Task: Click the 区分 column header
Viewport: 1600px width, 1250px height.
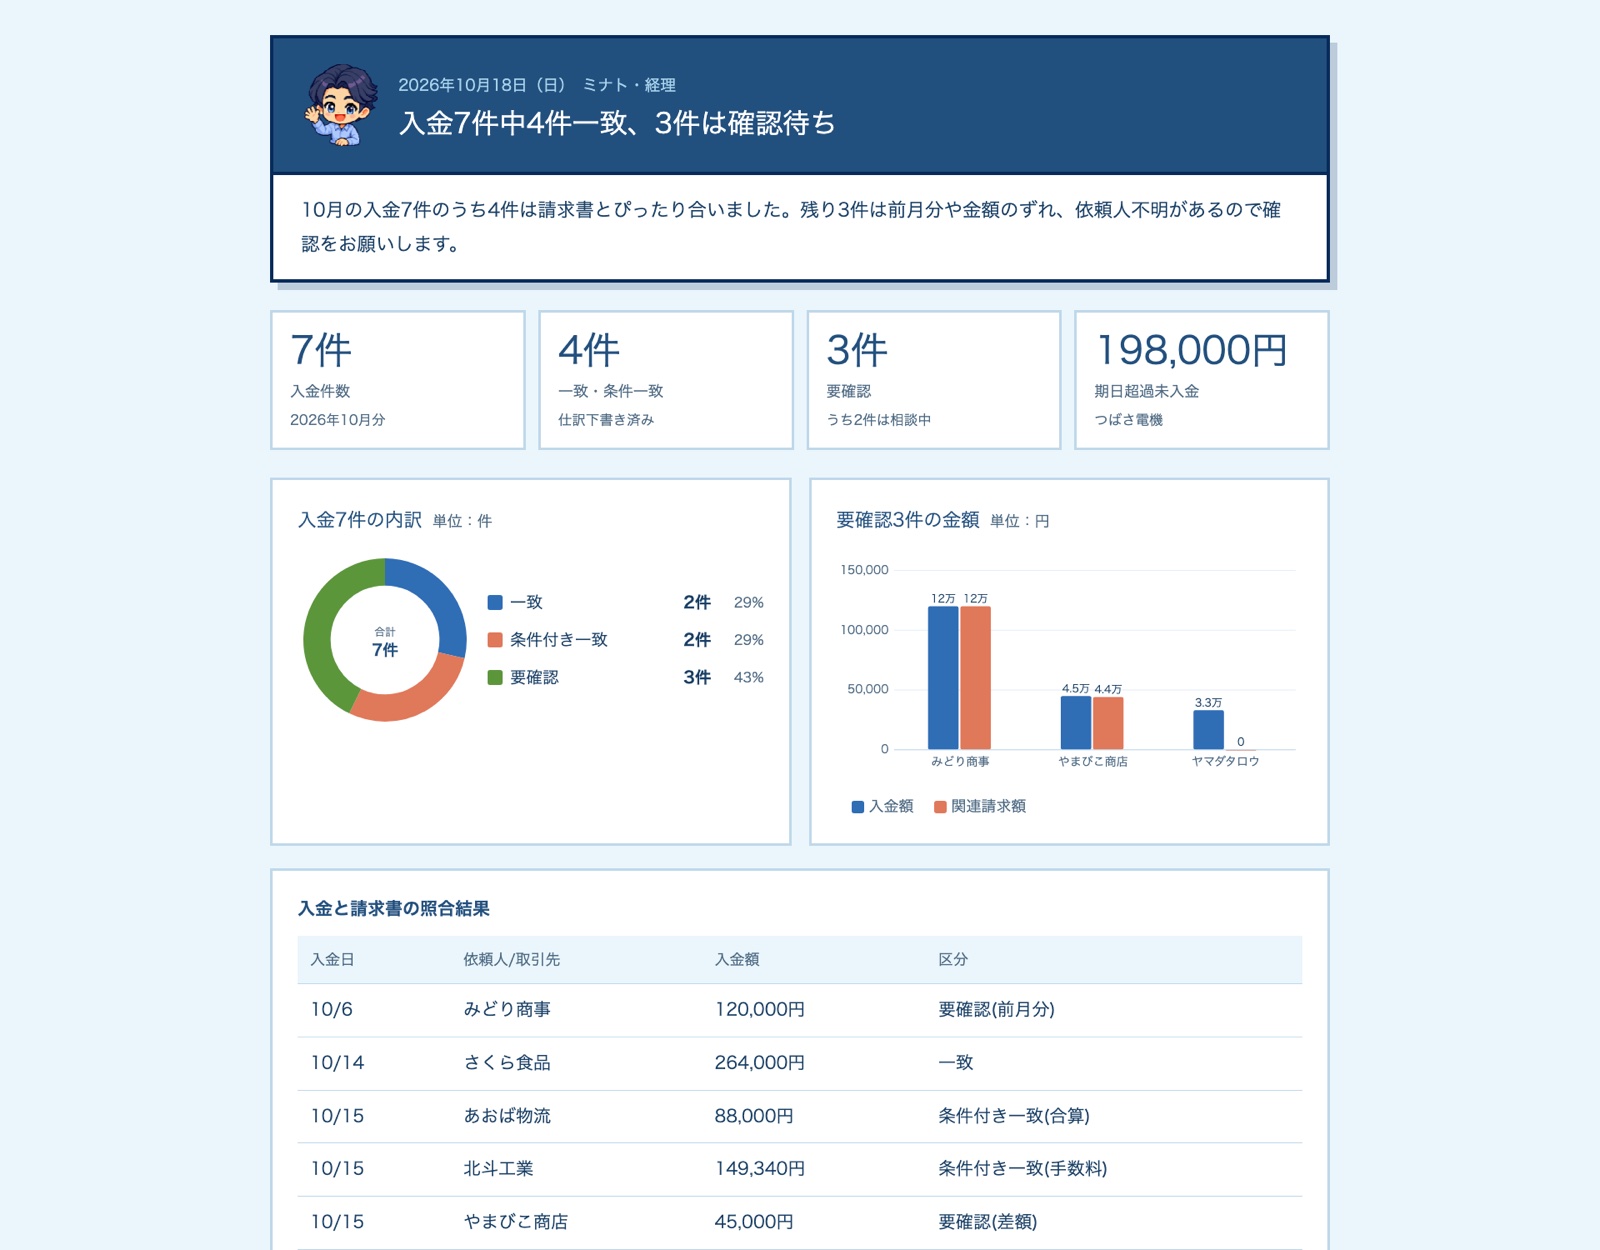Action: (x=953, y=960)
